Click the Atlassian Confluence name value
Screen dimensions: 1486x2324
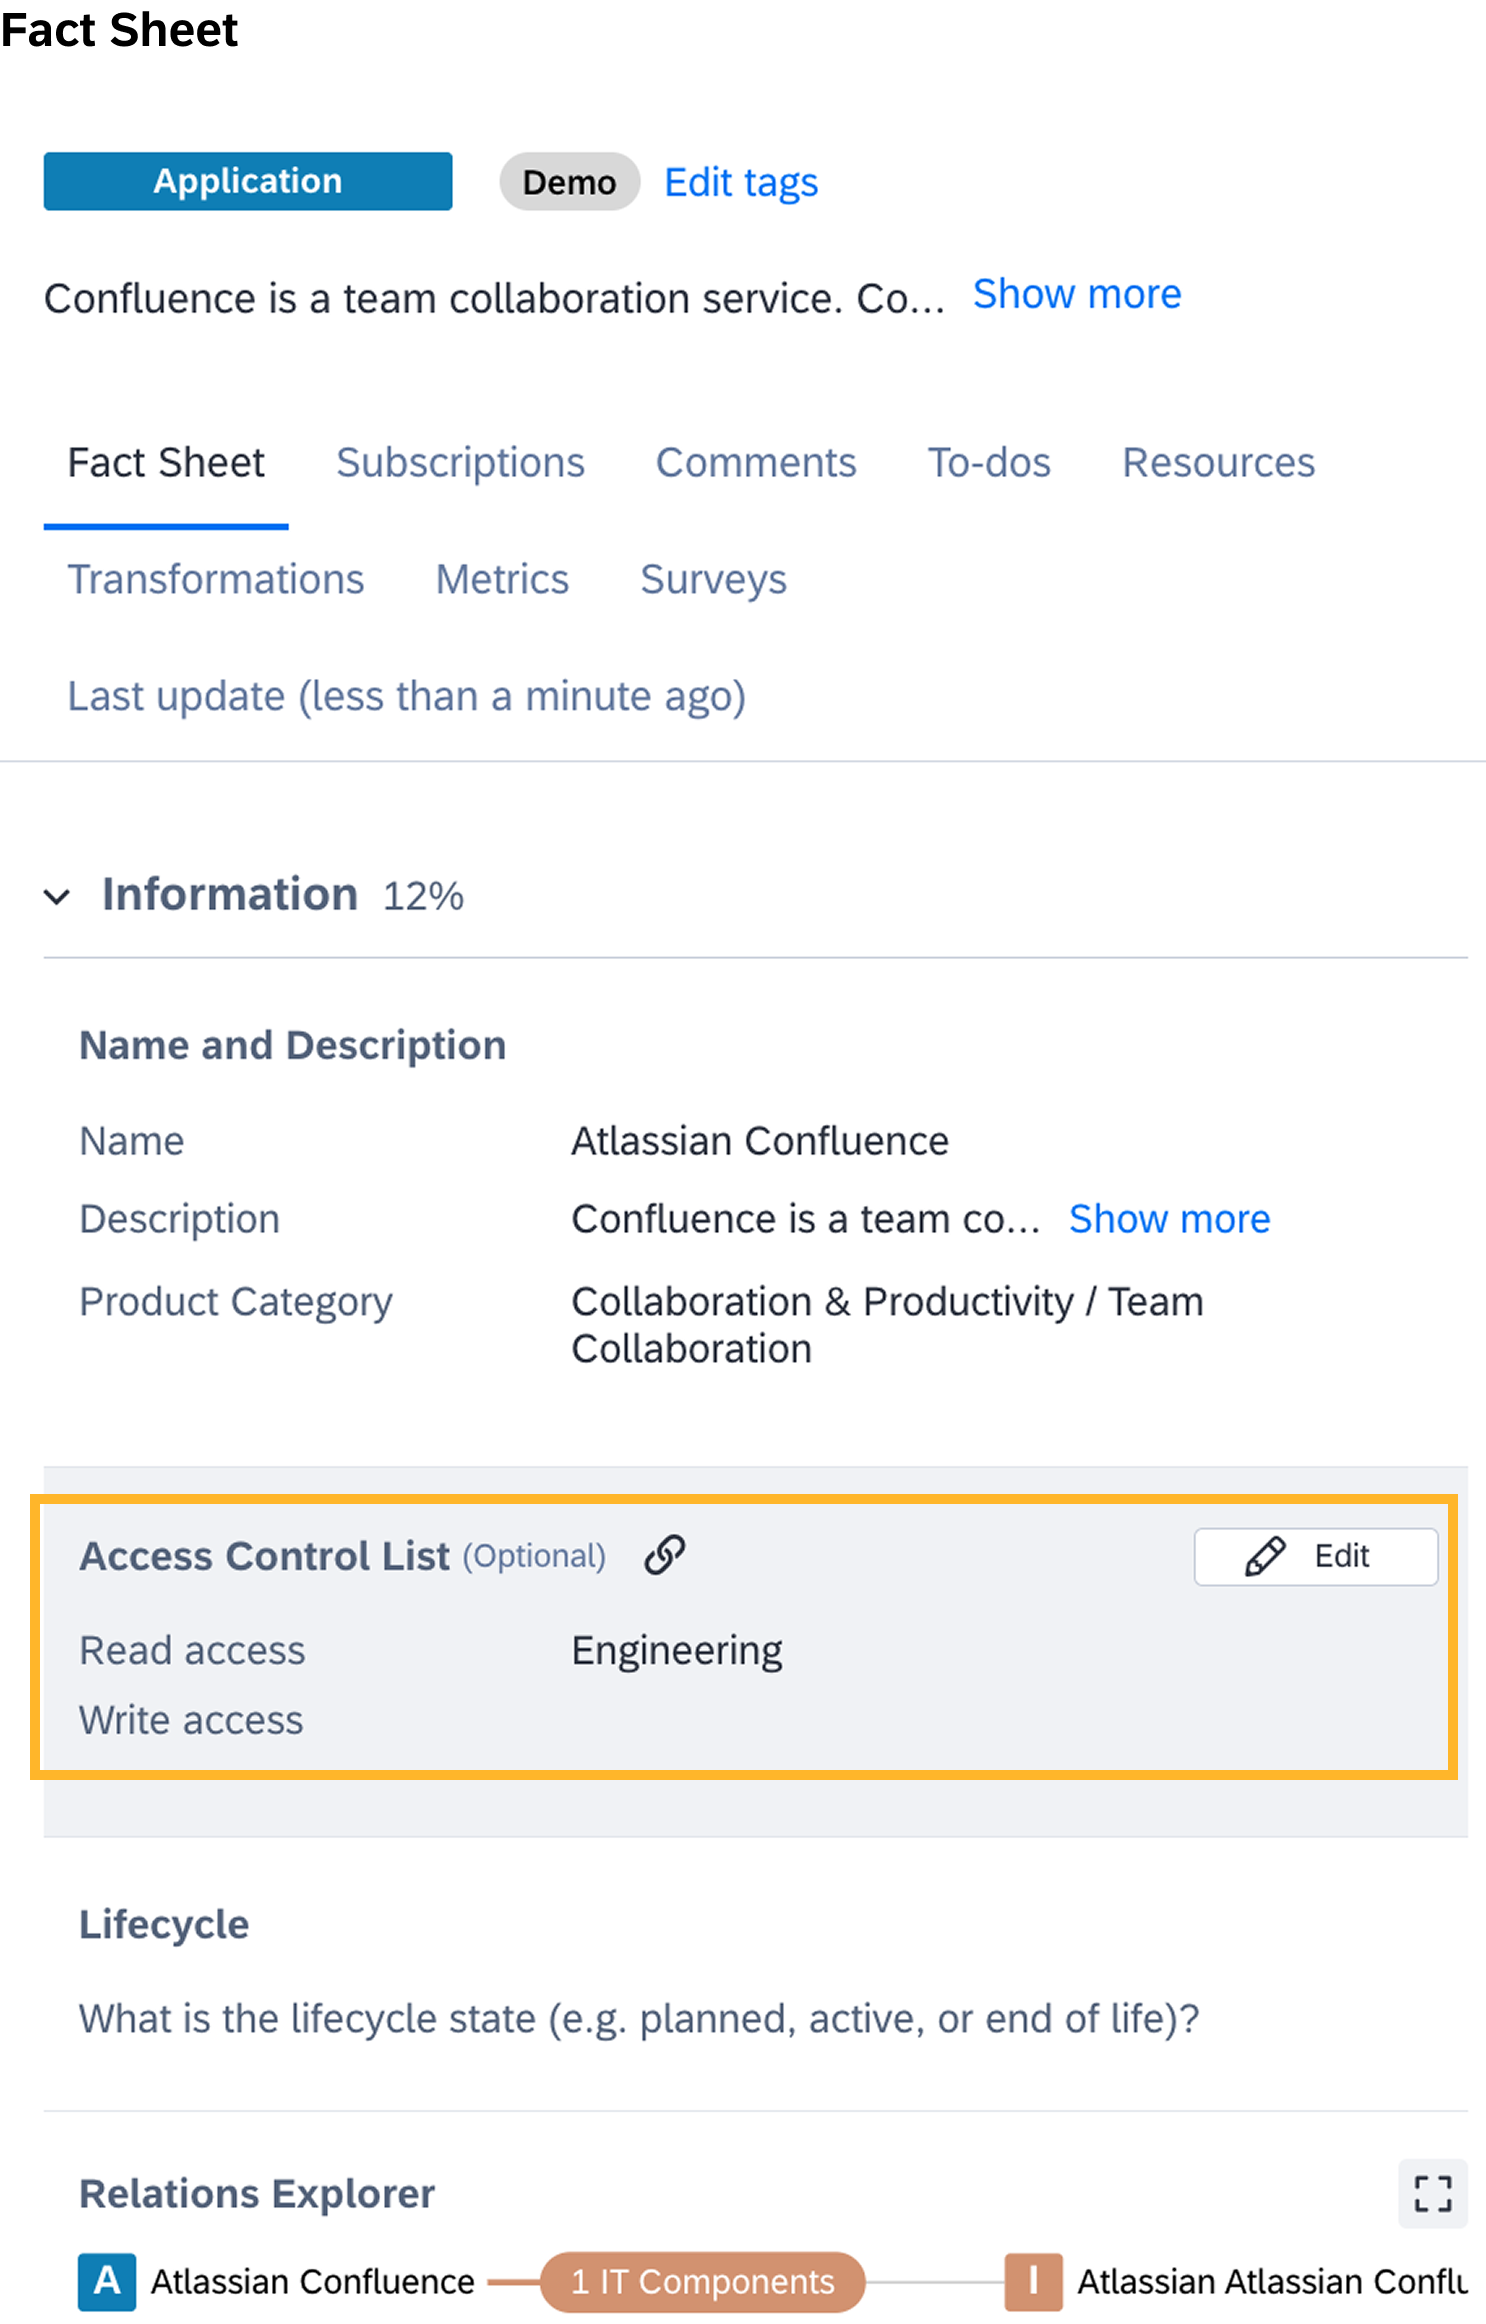click(759, 1141)
